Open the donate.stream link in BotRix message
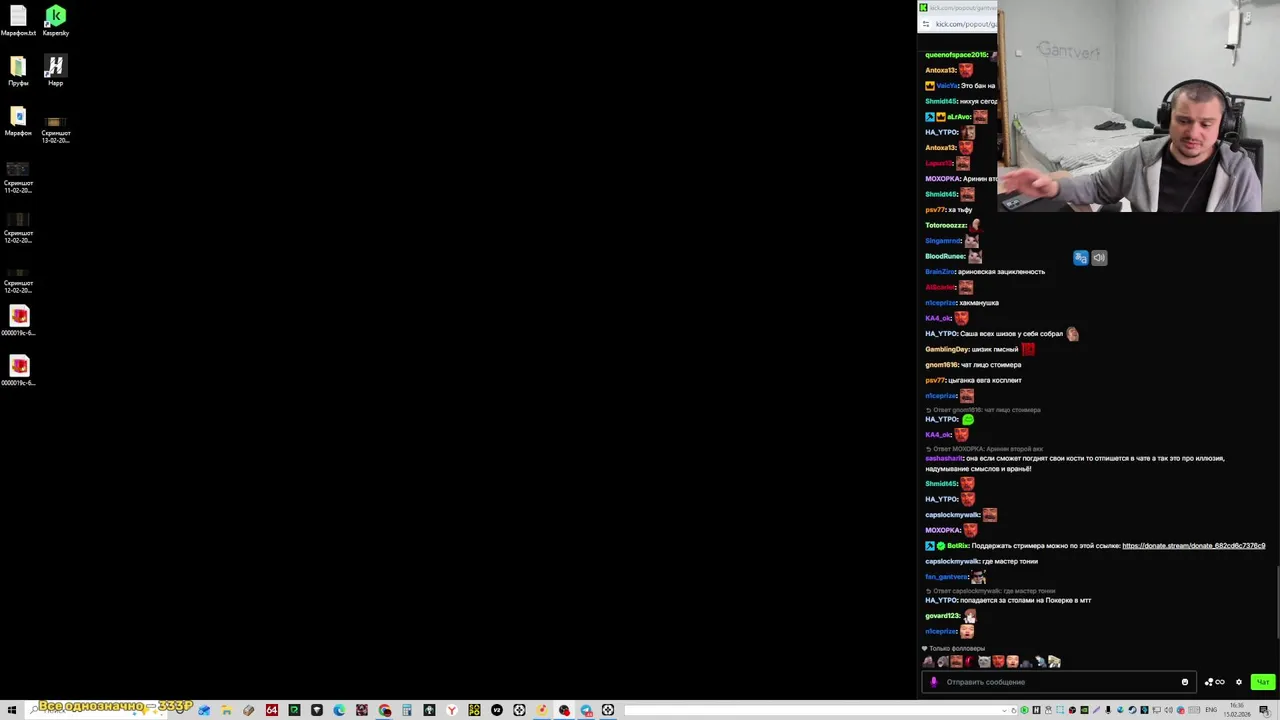Viewport: 1280px width, 720px height. 1193,546
